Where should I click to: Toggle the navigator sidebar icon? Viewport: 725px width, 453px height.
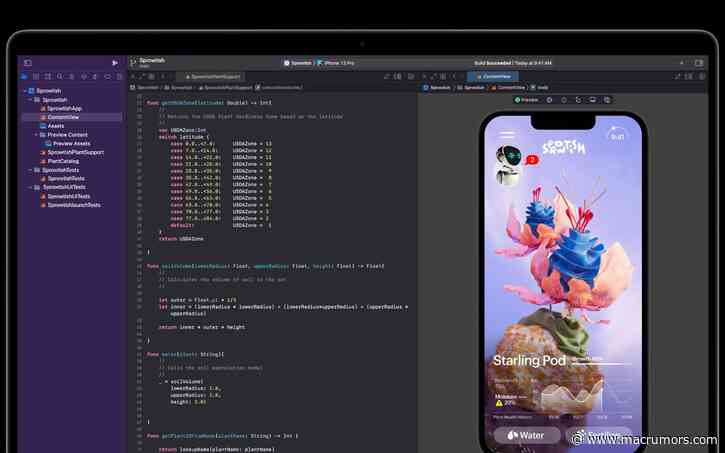click(x=28, y=63)
